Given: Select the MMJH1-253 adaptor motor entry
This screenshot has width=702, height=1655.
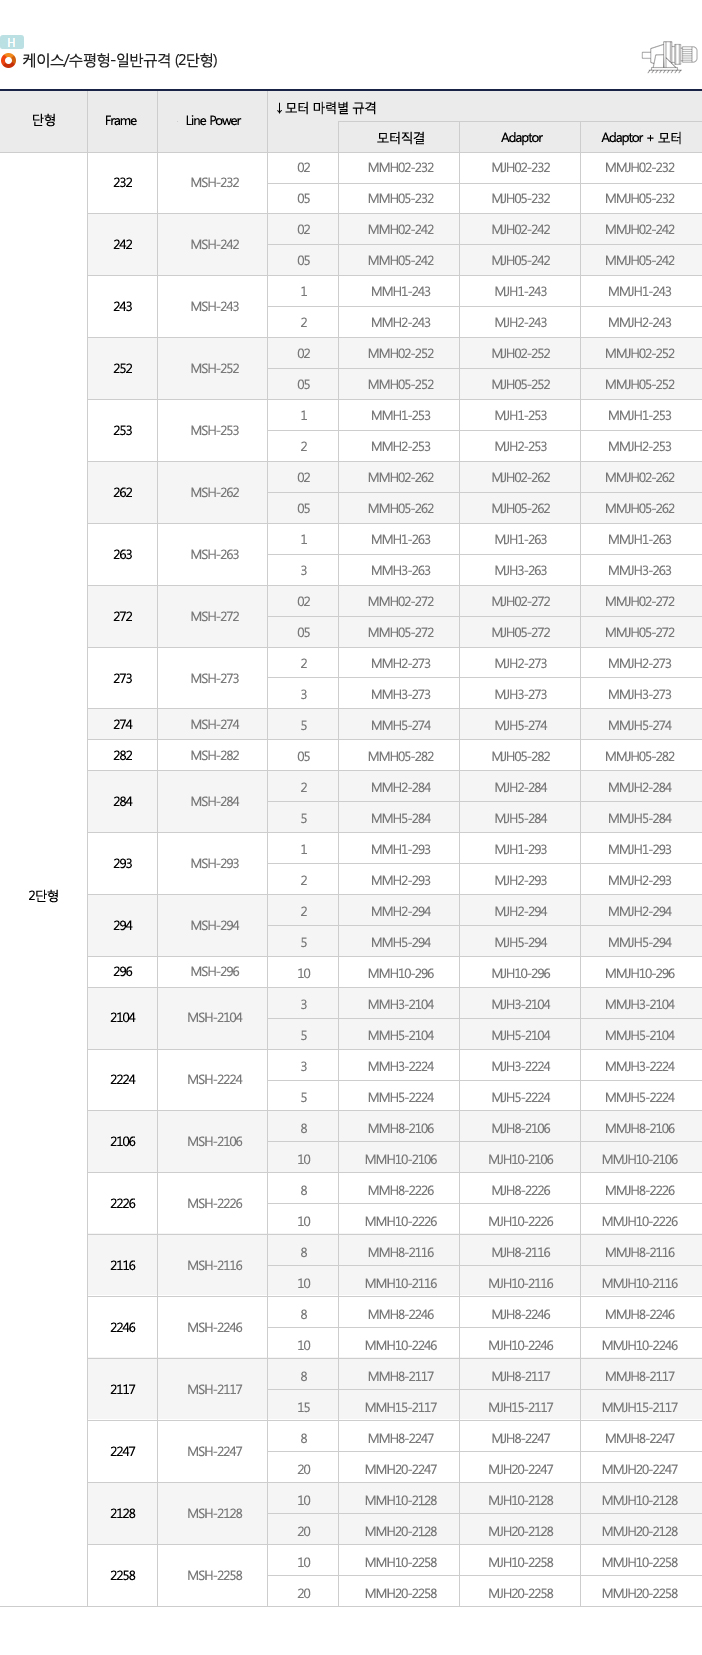Looking at the screenshot, I should 640,416.
